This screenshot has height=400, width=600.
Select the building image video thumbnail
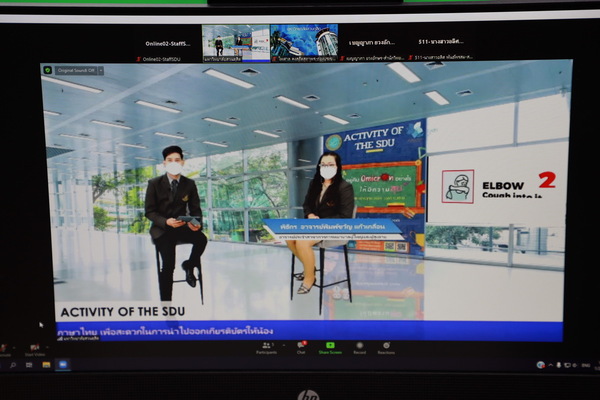coord(303,43)
